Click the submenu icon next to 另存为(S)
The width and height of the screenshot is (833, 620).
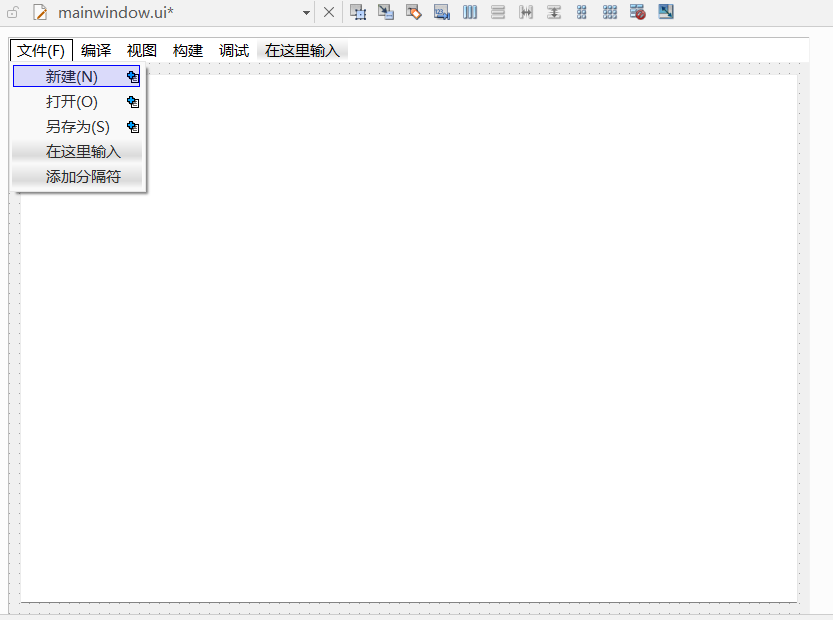(x=133, y=127)
